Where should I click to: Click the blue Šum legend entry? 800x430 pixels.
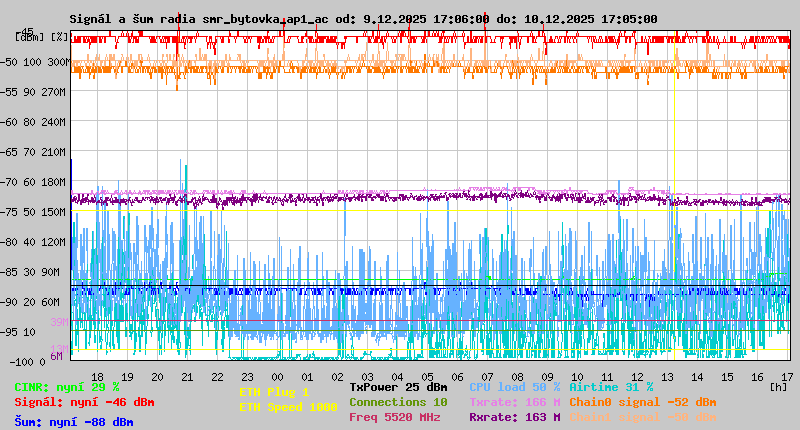coord(74,422)
